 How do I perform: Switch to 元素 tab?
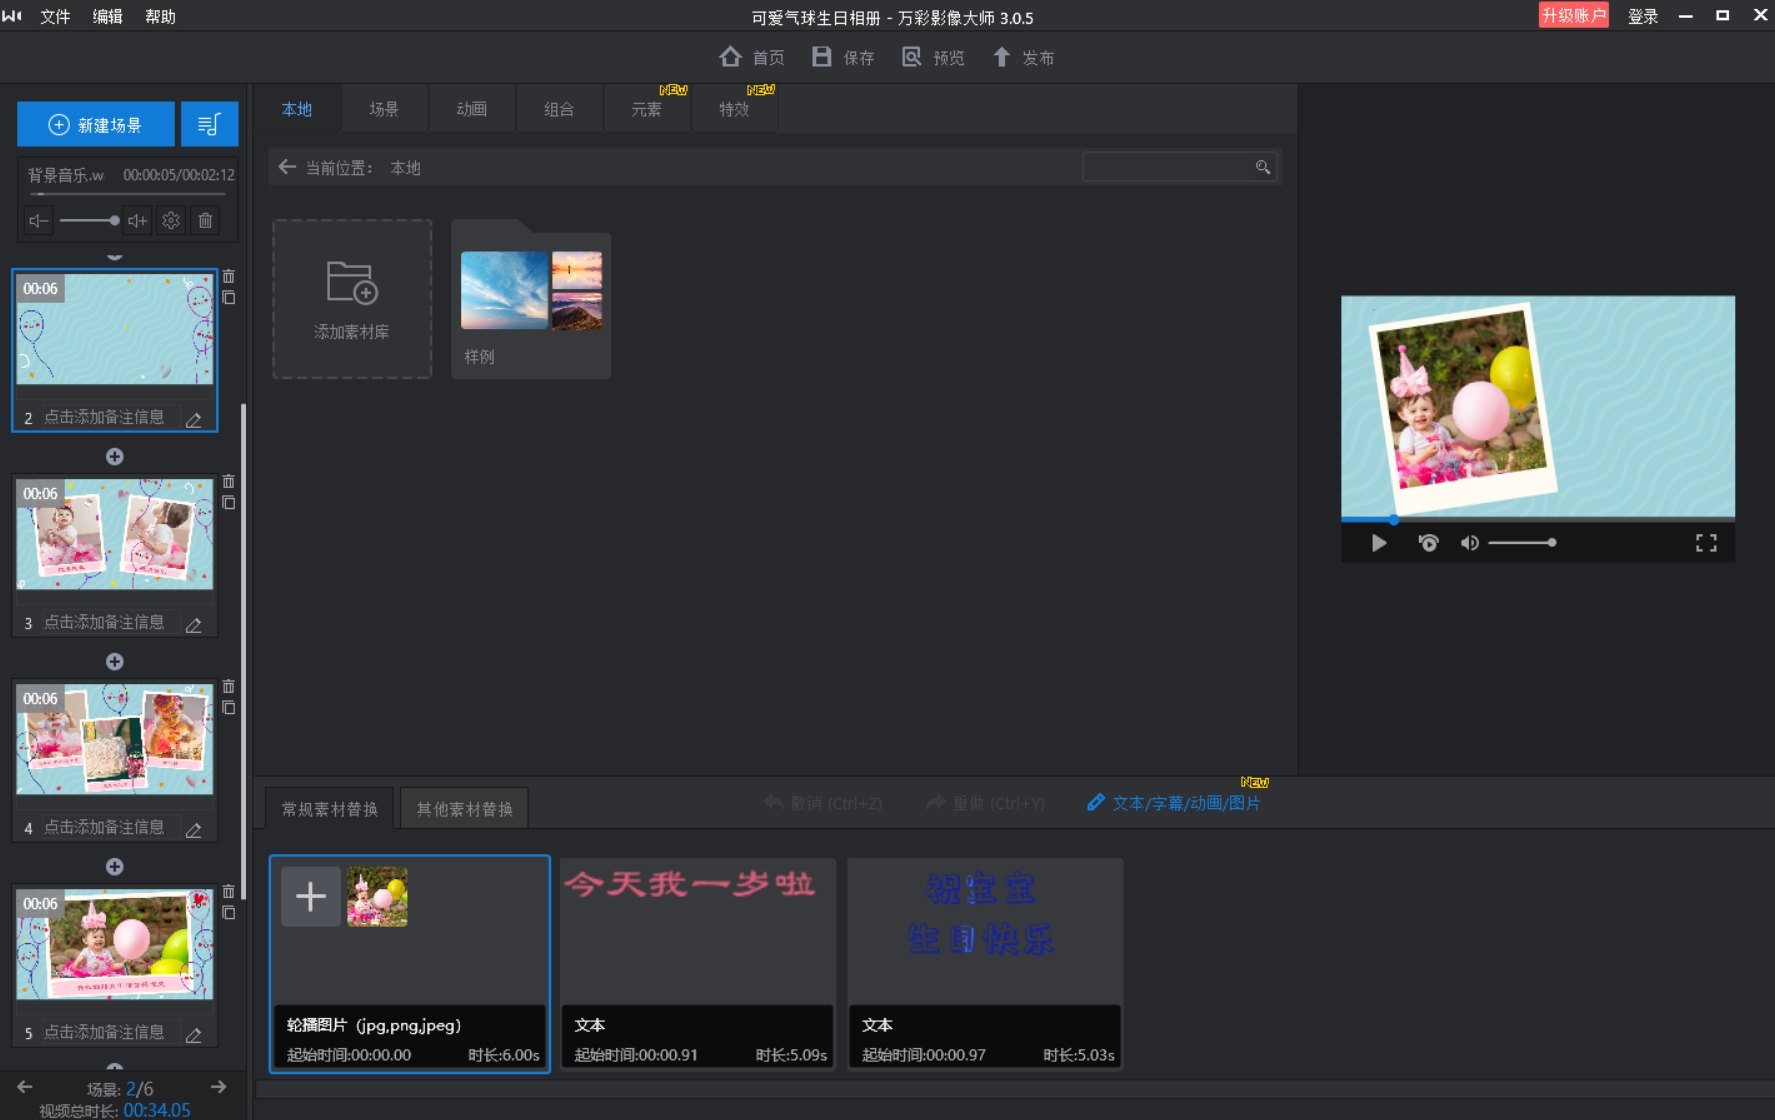pyautogui.click(x=646, y=109)
